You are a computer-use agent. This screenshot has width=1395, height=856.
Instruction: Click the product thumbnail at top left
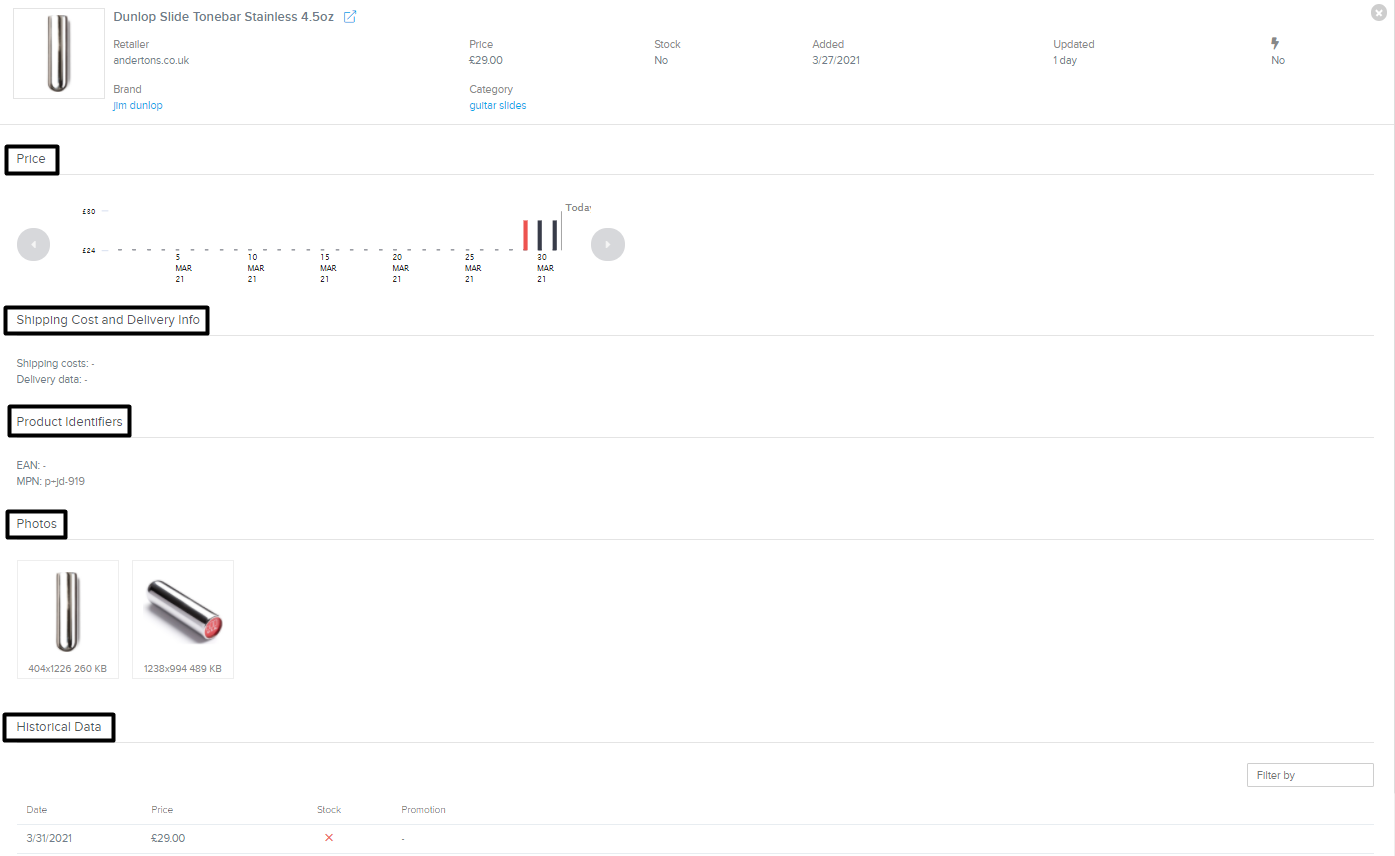(x=59, y=54)
